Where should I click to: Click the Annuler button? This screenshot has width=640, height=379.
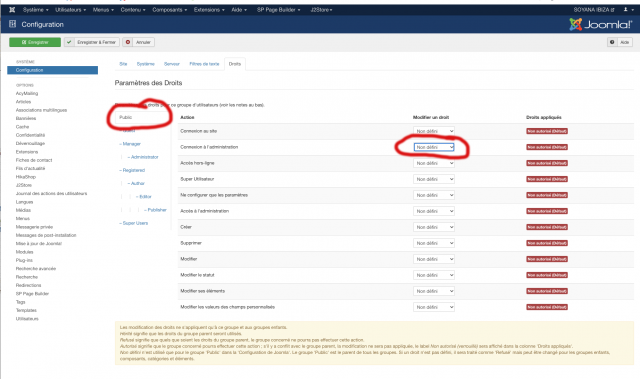138,42
